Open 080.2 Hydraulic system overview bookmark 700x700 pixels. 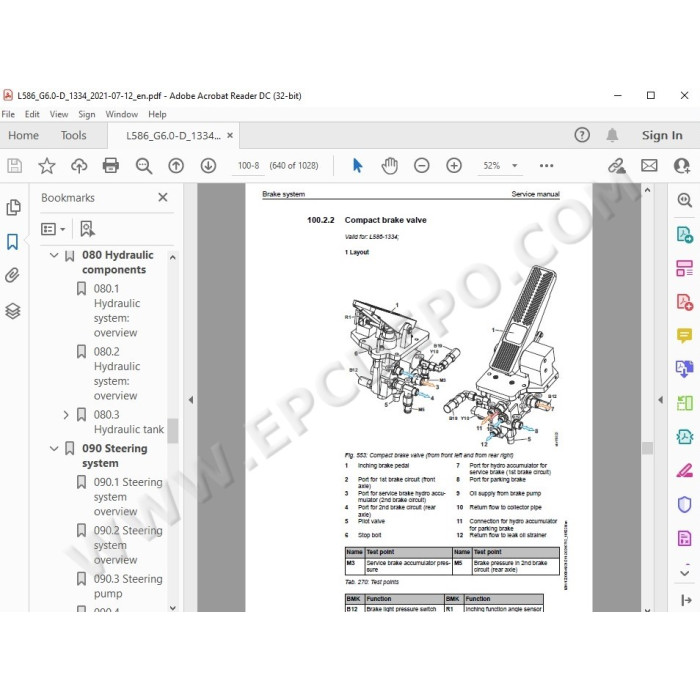117,374
